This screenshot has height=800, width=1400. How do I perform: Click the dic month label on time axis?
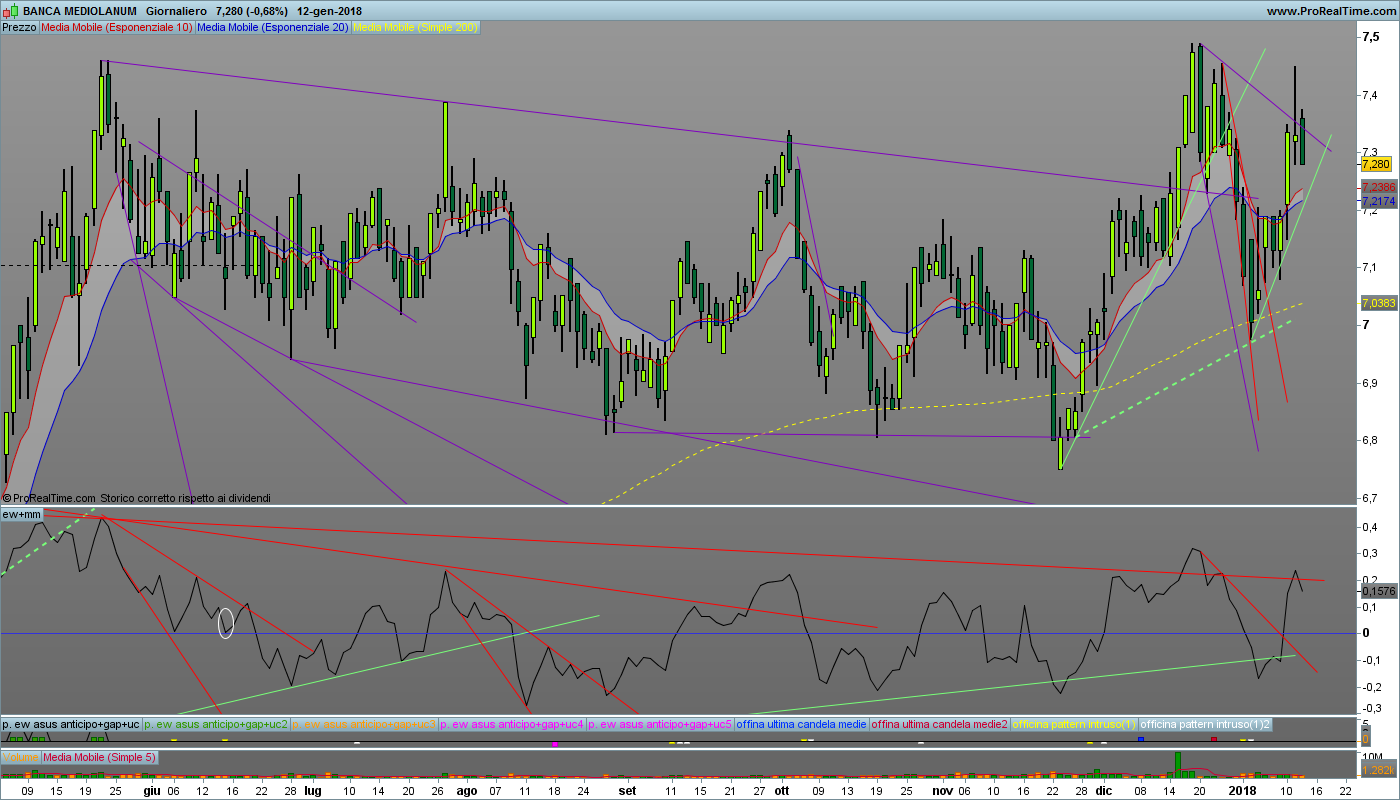pyautogui.click(x=1103, y=790)
